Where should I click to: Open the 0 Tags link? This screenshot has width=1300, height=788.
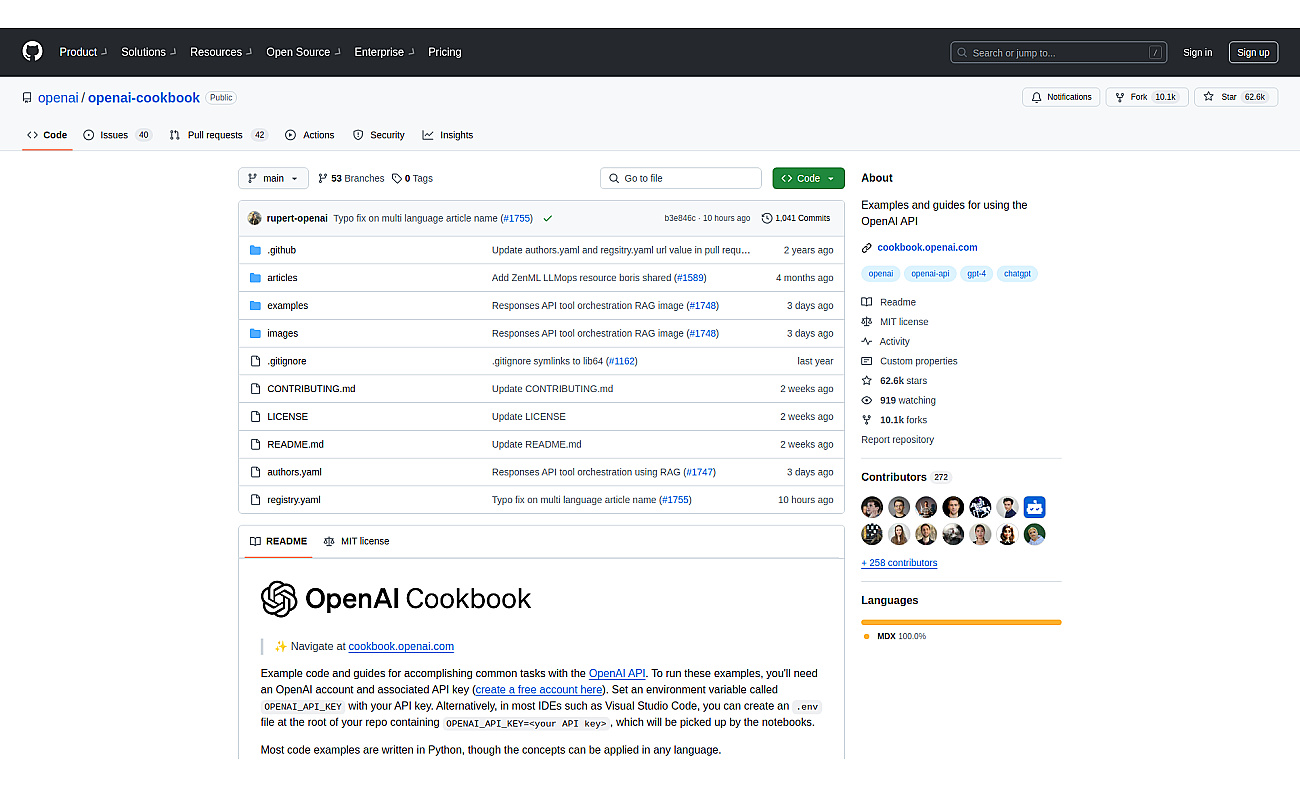pos(412,178)
